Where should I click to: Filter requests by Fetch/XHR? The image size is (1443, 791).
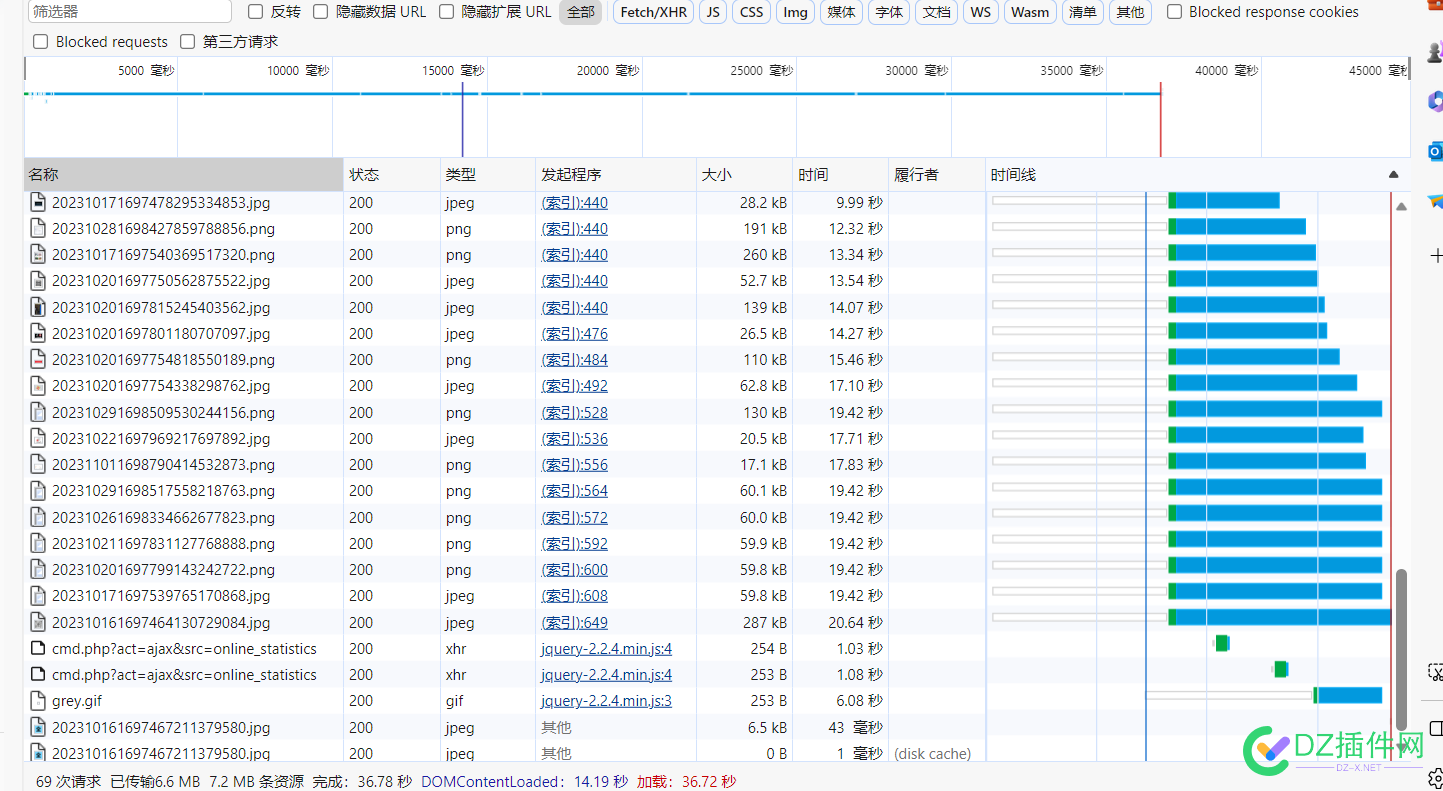pos(653,12)
